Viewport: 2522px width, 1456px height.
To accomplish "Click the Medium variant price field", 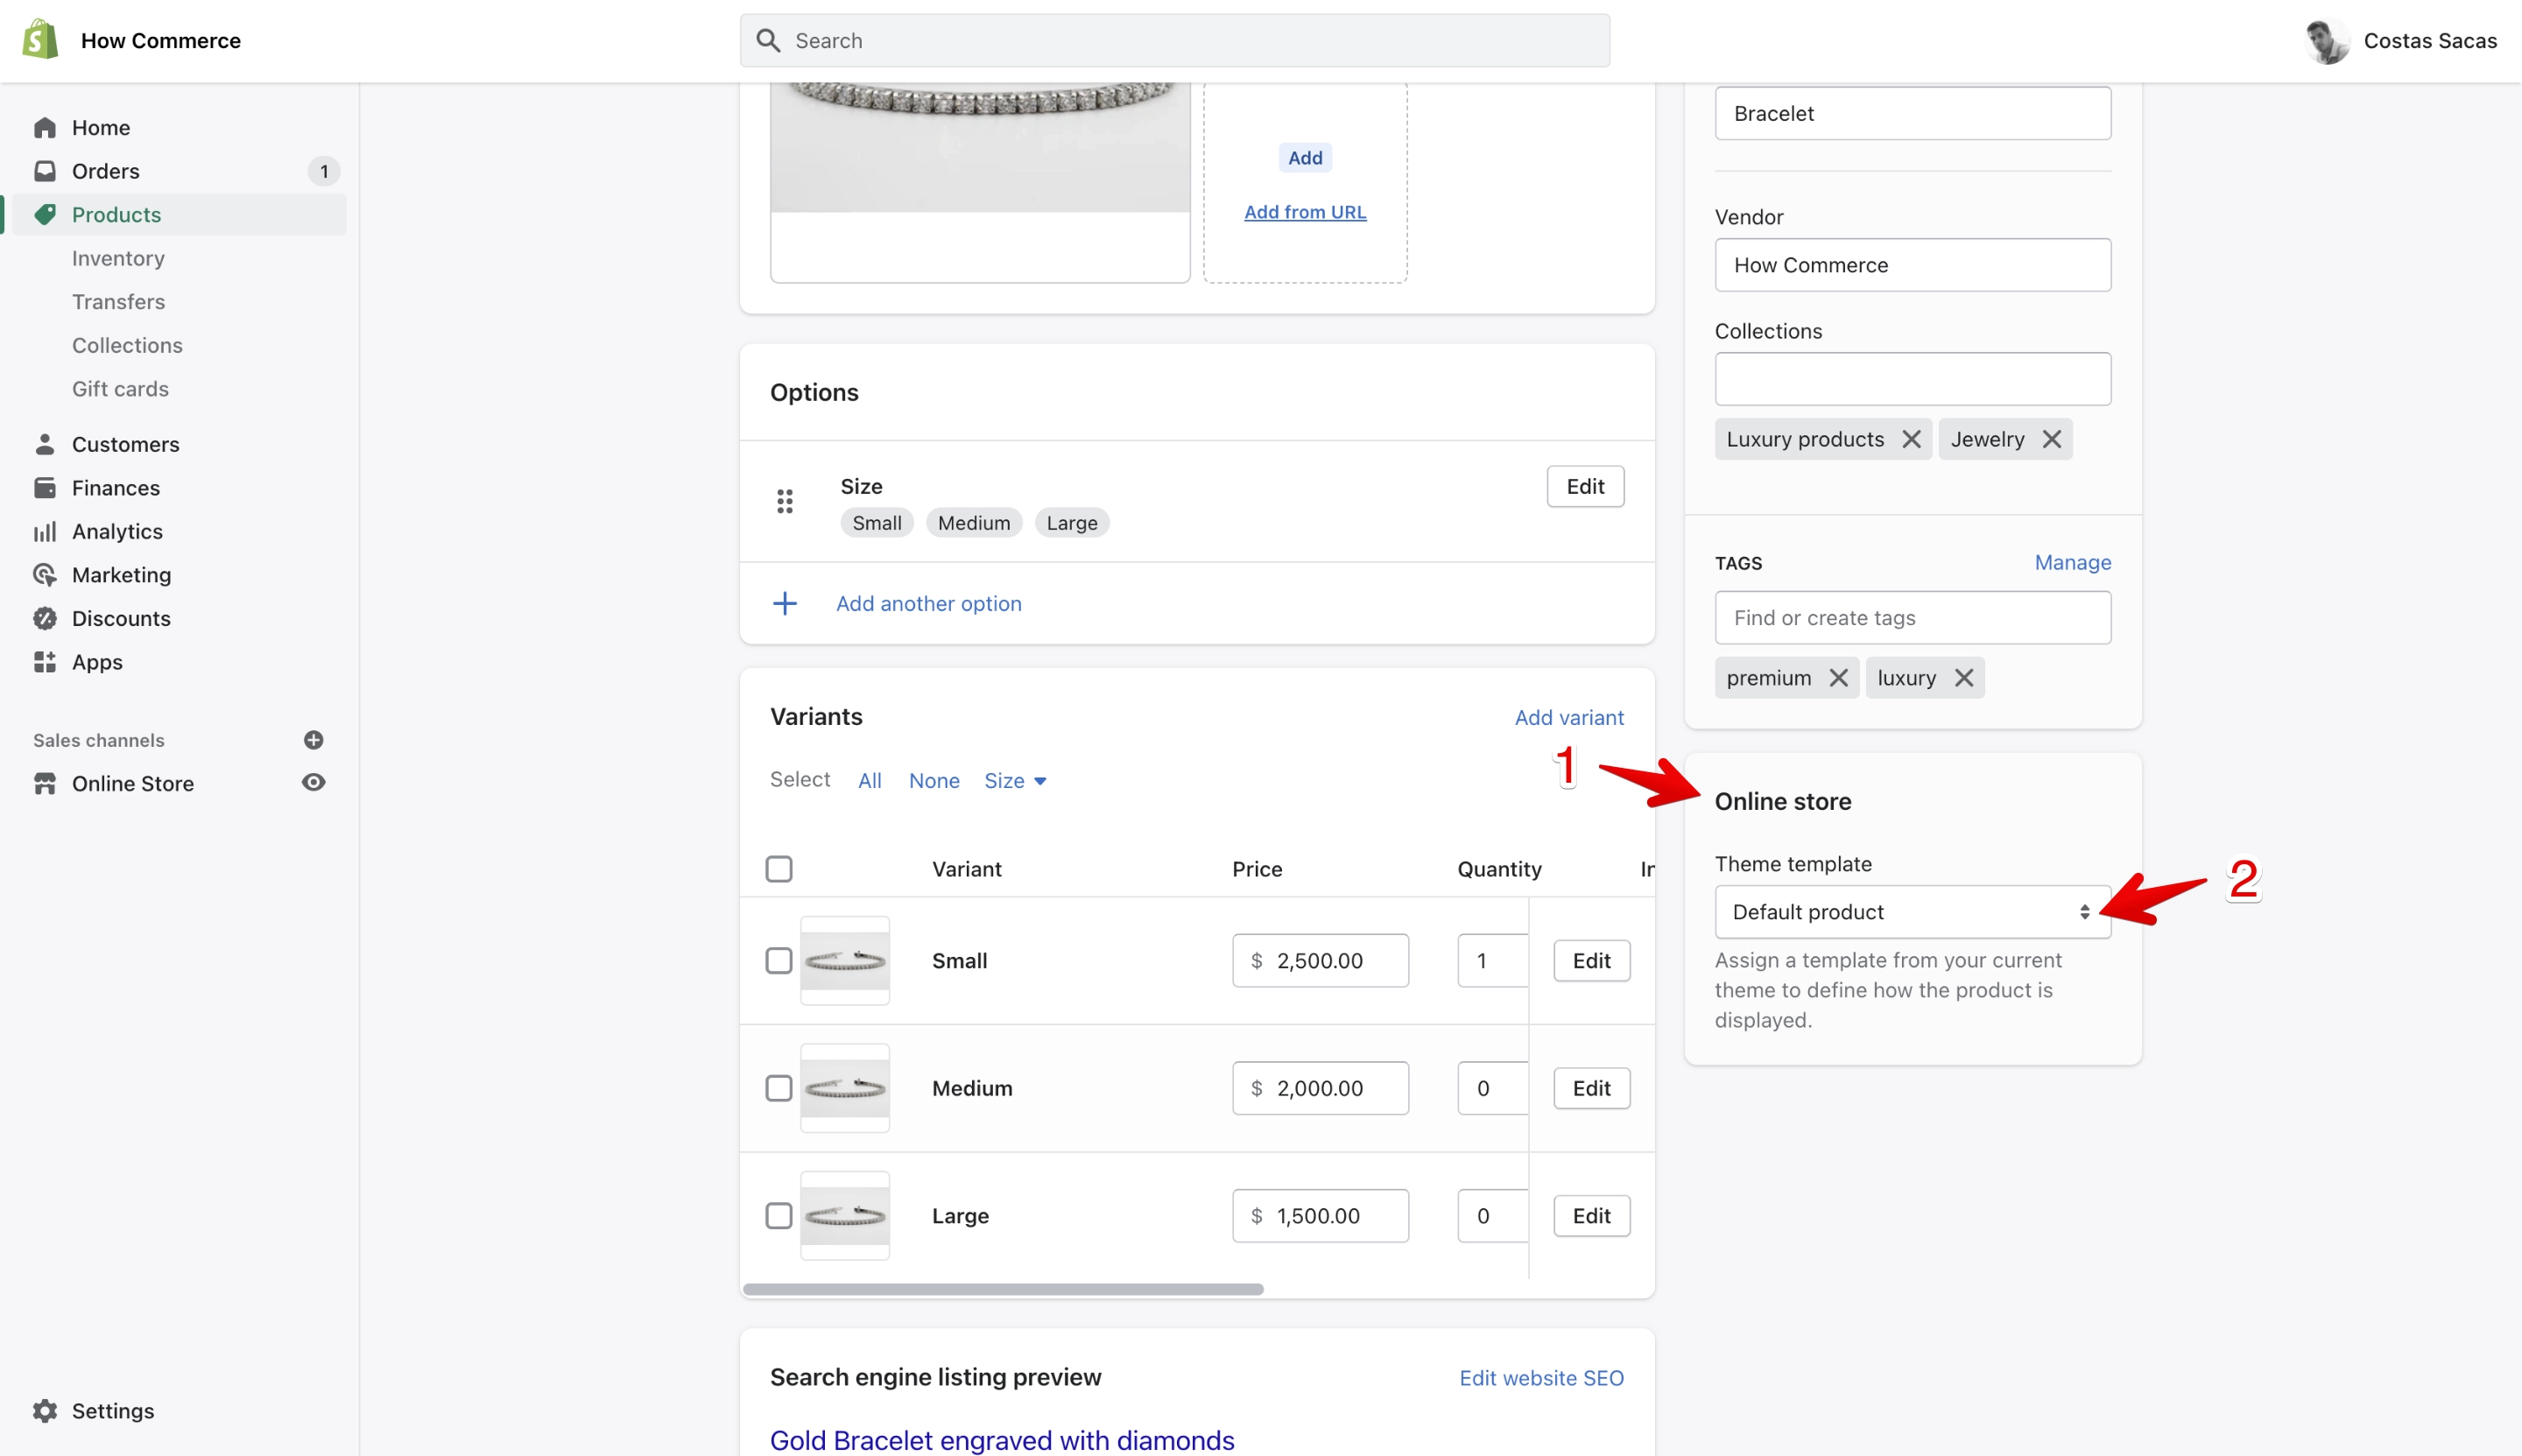I will click(x=1320, y=1088).
